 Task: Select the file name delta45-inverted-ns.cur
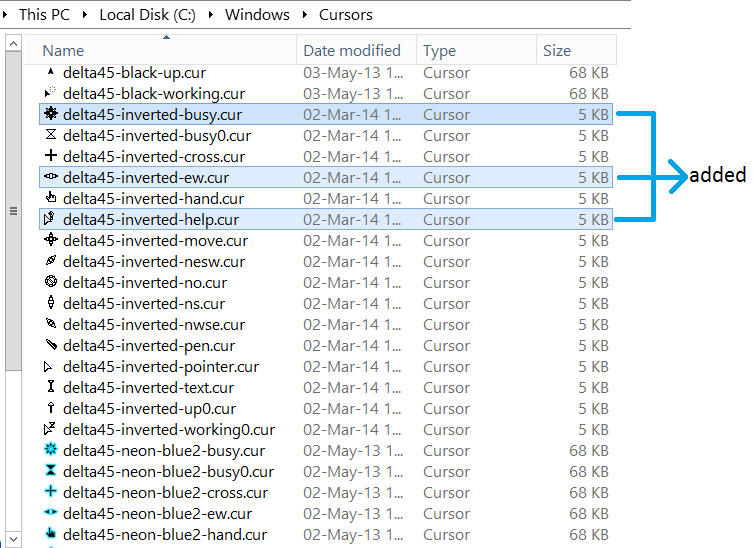coord(144,303)
